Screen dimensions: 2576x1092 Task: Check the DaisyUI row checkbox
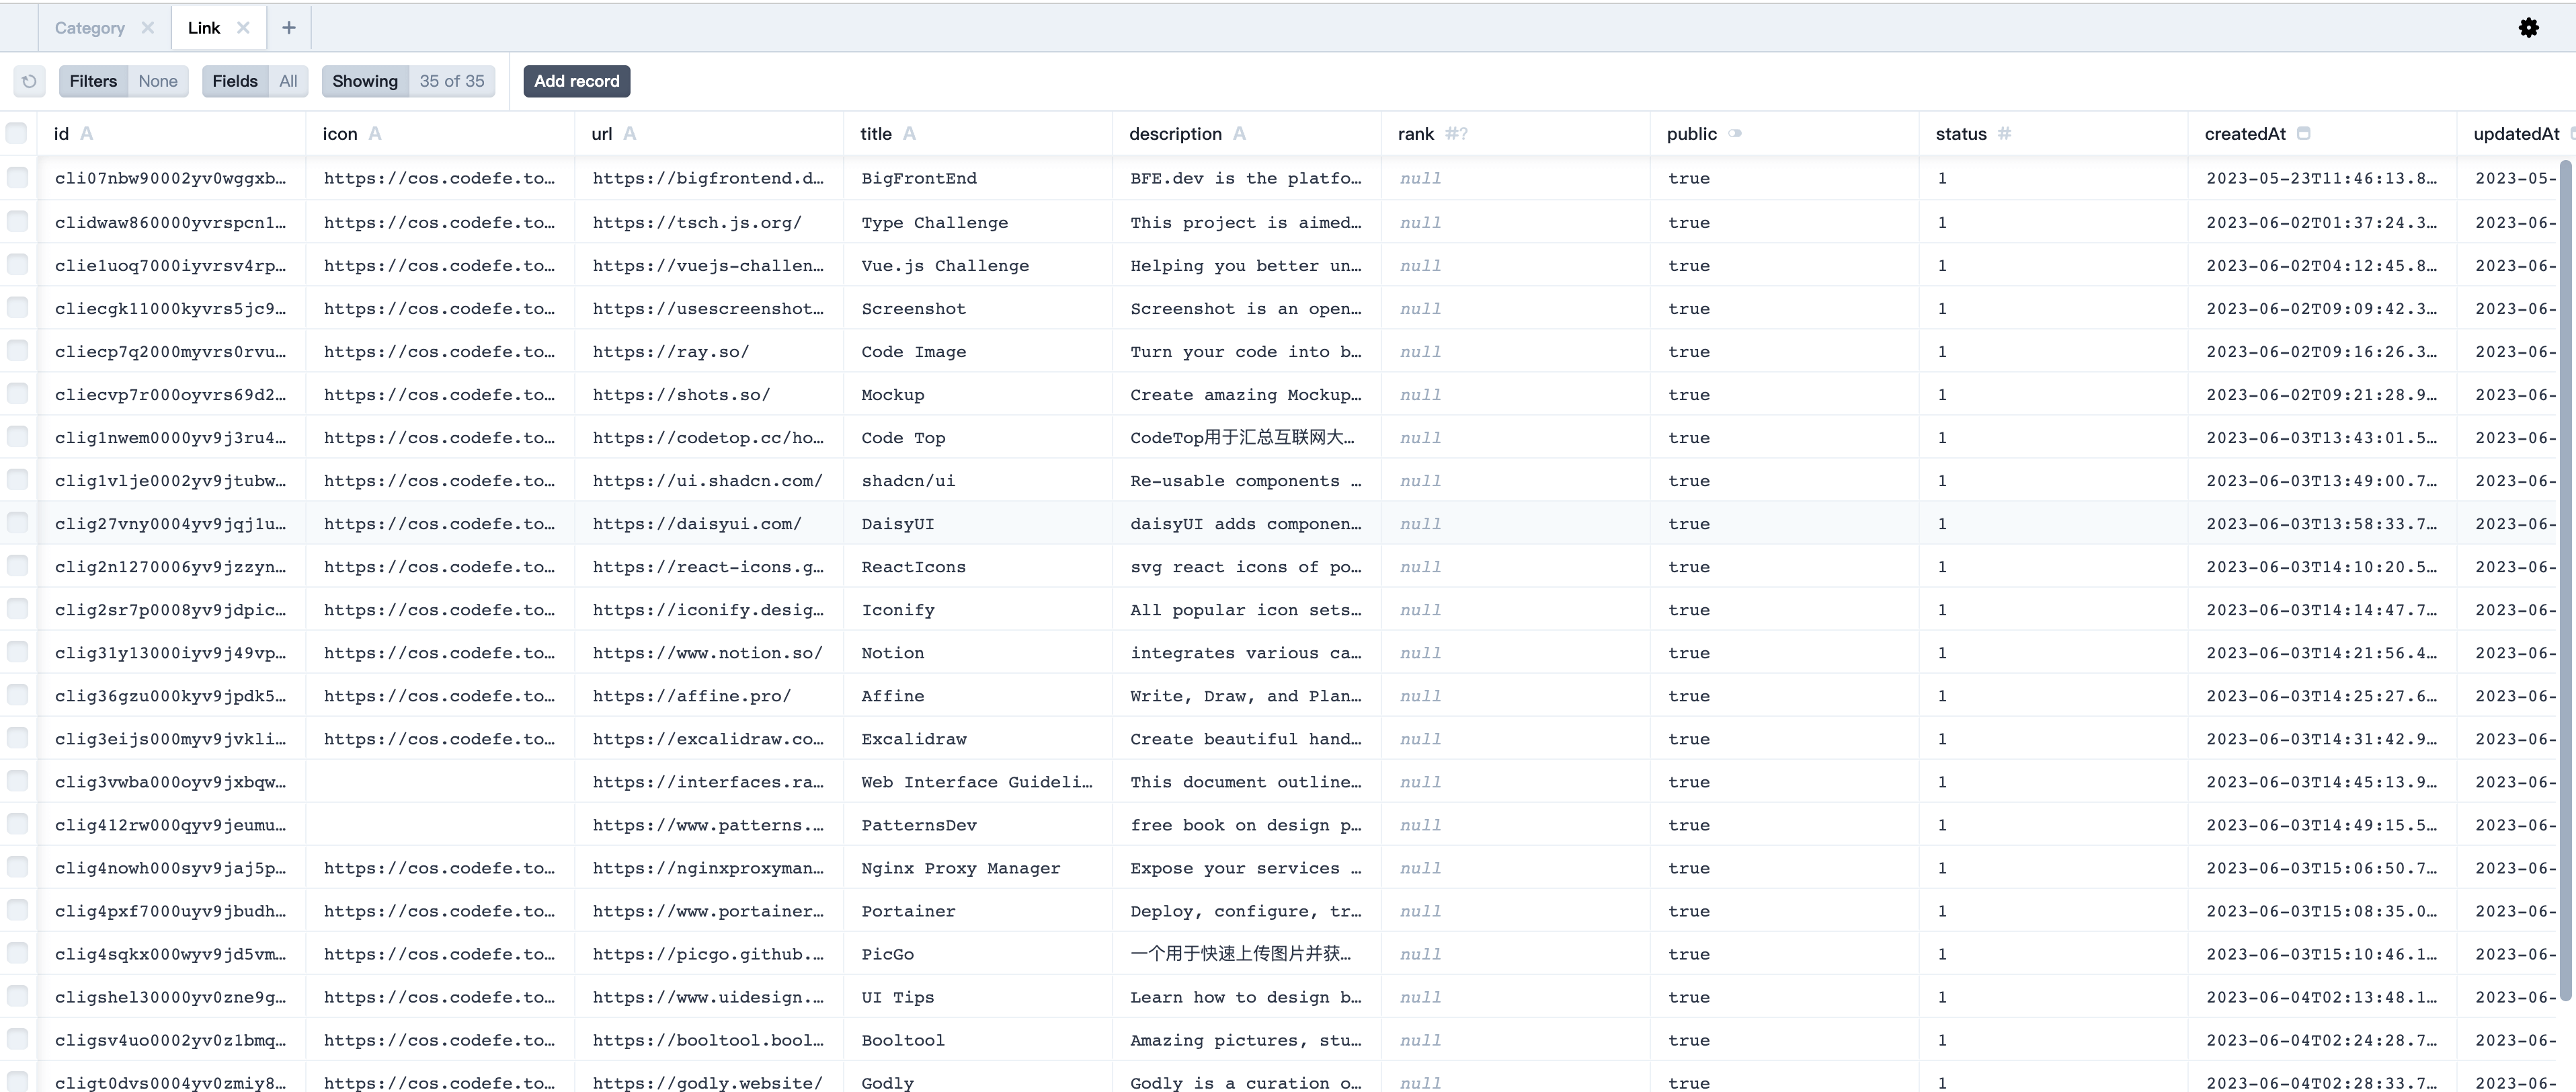pyautogui.click(x=17, y=522)
